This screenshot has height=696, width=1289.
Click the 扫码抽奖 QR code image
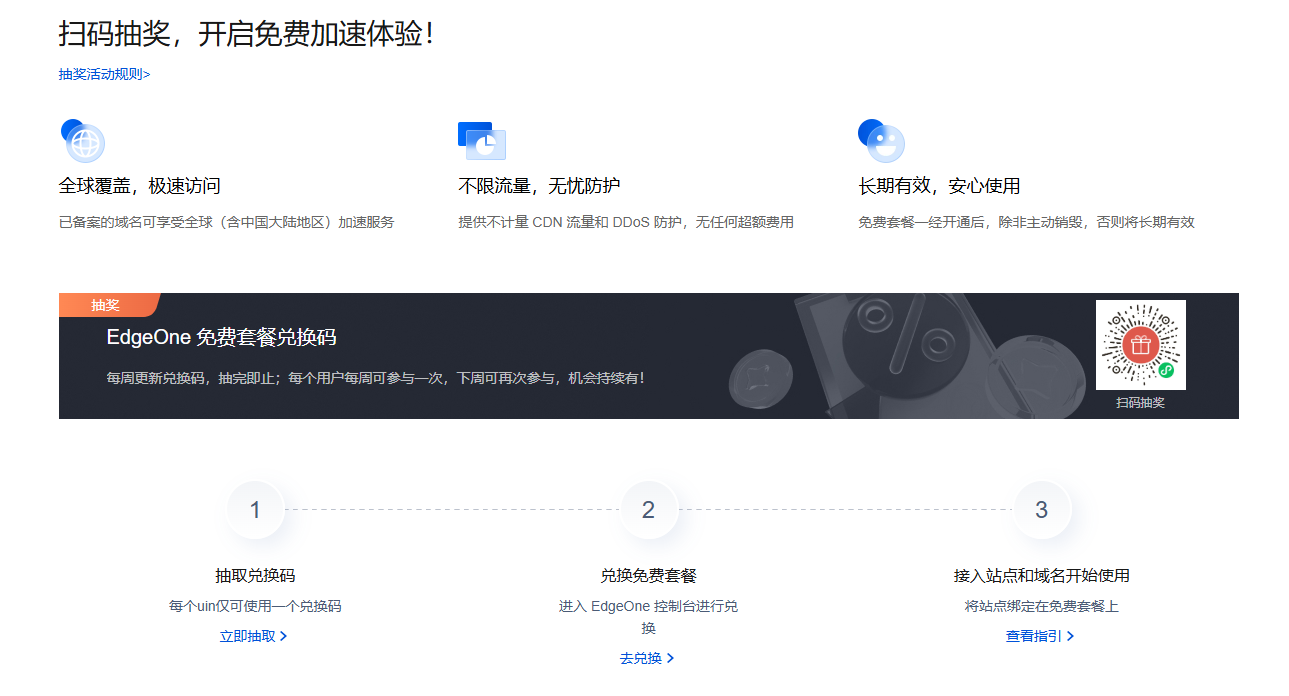click(x=1141, y=345)
